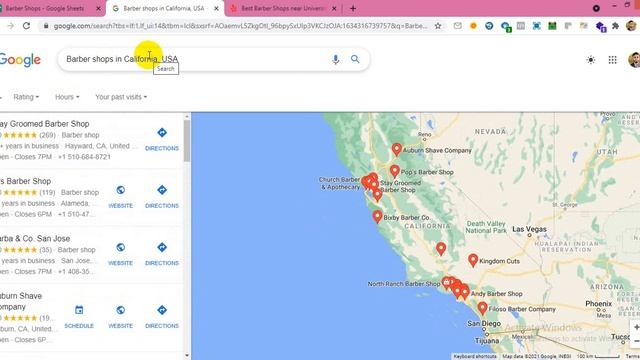The image size is (640, 360).
Task: Click the Death Valley National Park label
Action: coord(486,227)
